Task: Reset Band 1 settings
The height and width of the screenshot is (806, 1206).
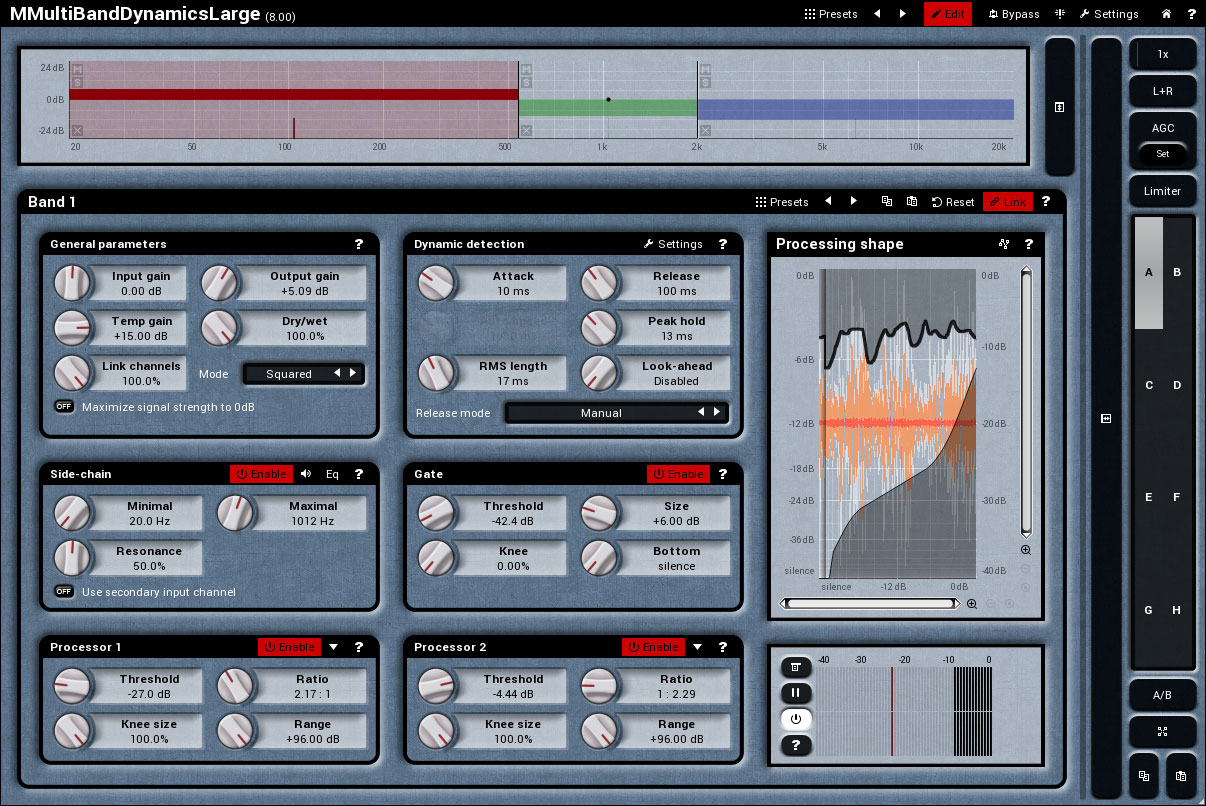Action: tap(953, 201)
